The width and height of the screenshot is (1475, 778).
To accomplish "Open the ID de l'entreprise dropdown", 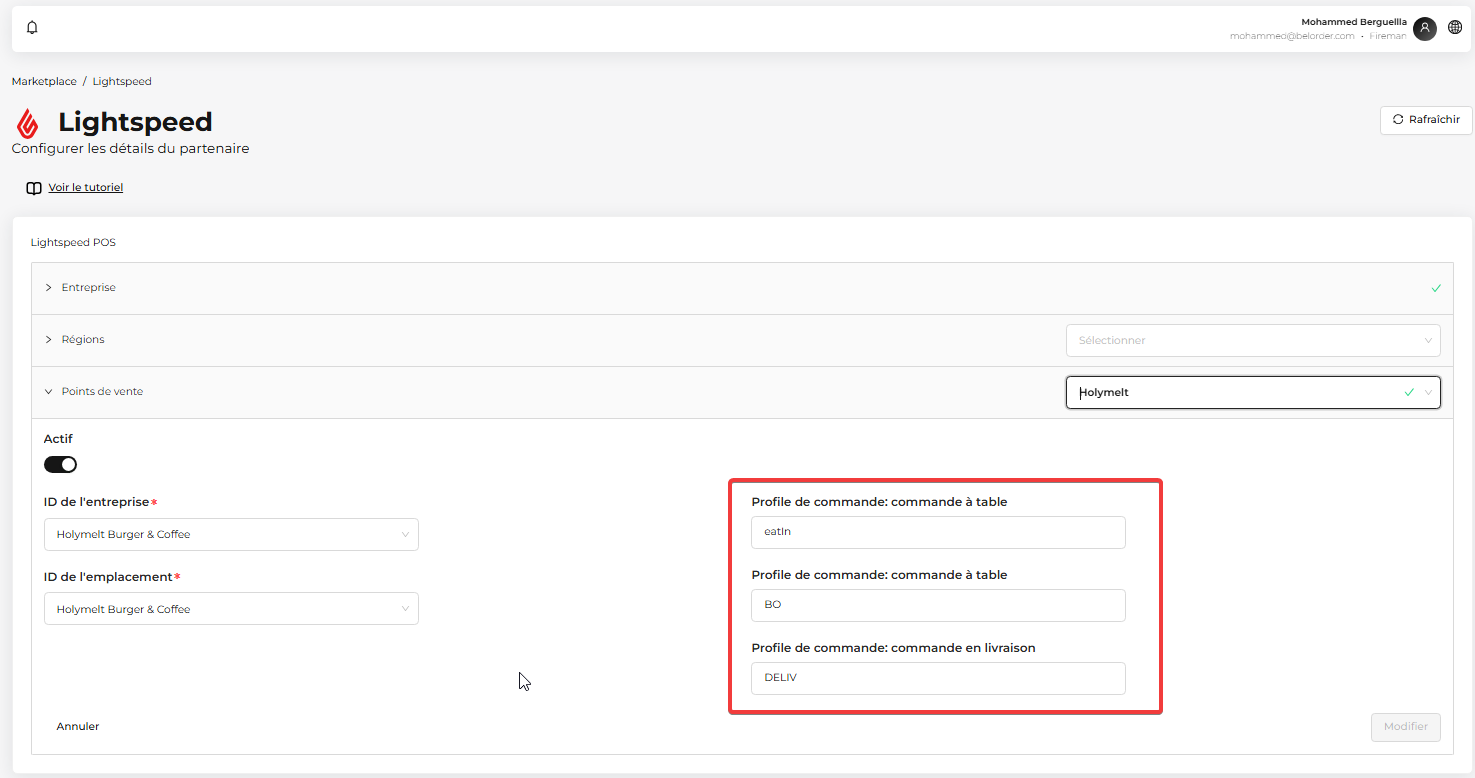I will point(231,534).
